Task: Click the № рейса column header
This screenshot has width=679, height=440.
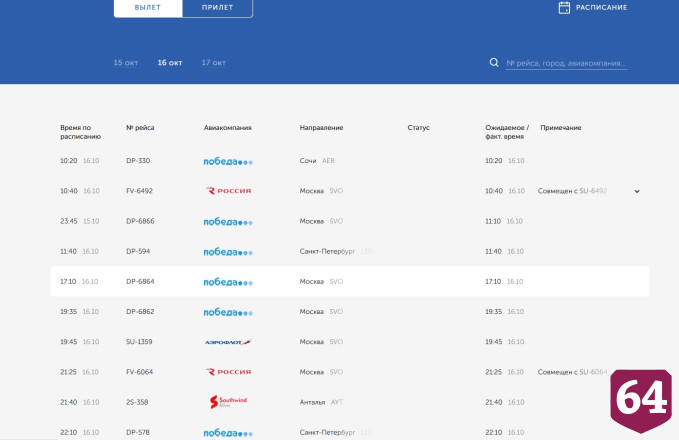Action: [140, 128]
